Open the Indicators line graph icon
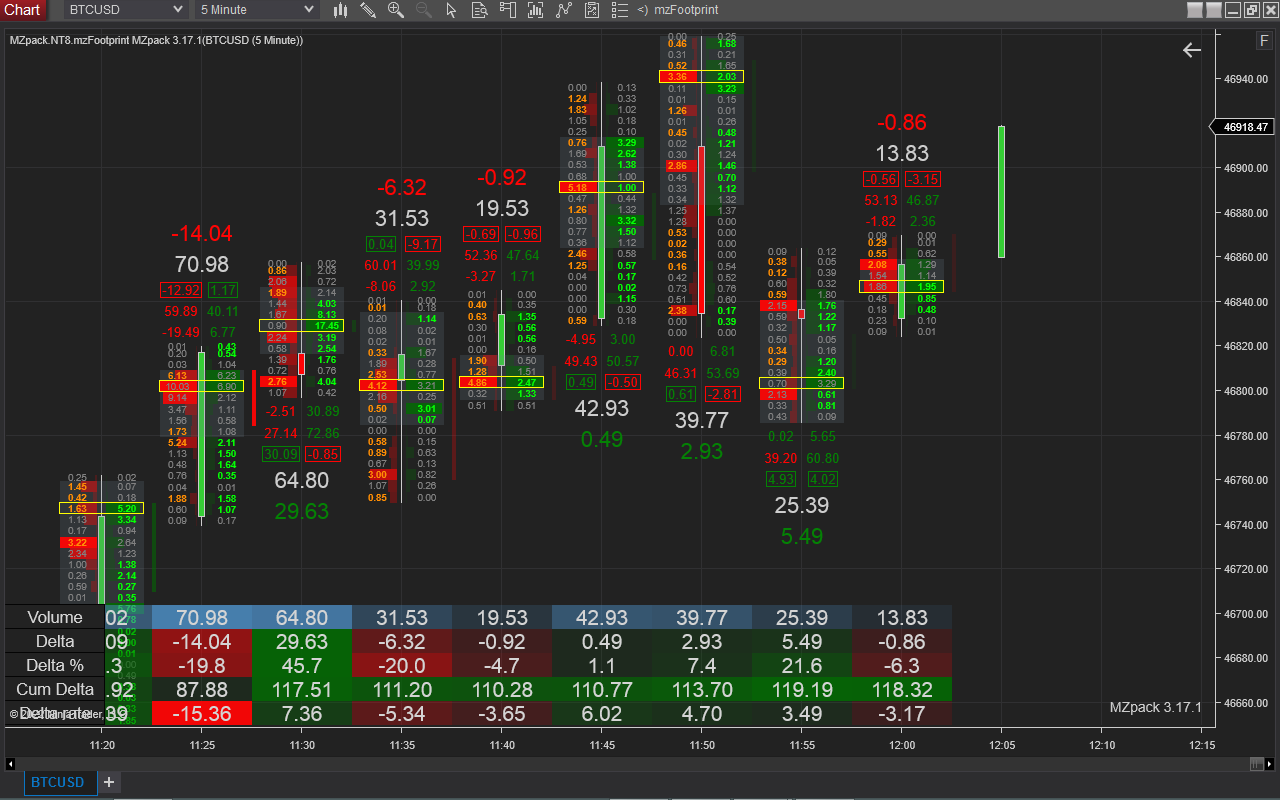 (564, 10)
